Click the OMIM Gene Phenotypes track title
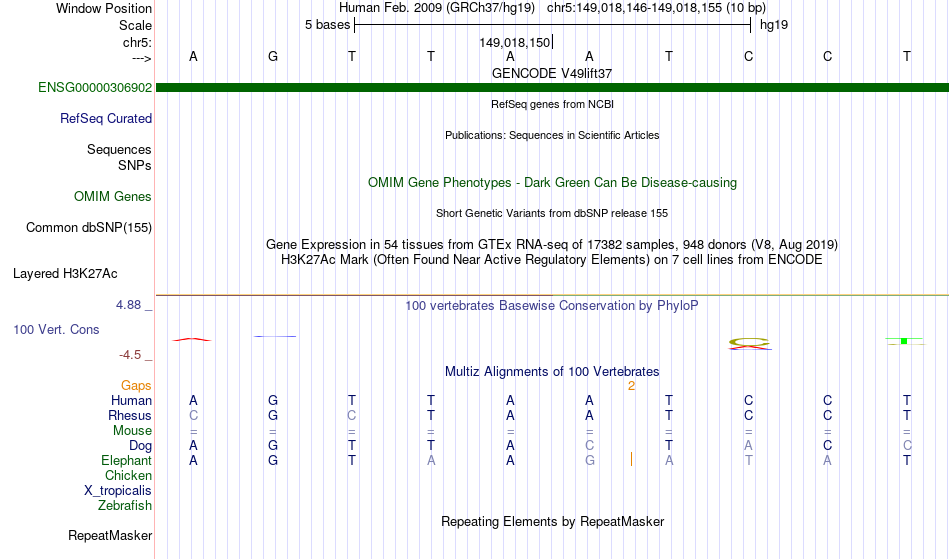 (x=553, y=182)
